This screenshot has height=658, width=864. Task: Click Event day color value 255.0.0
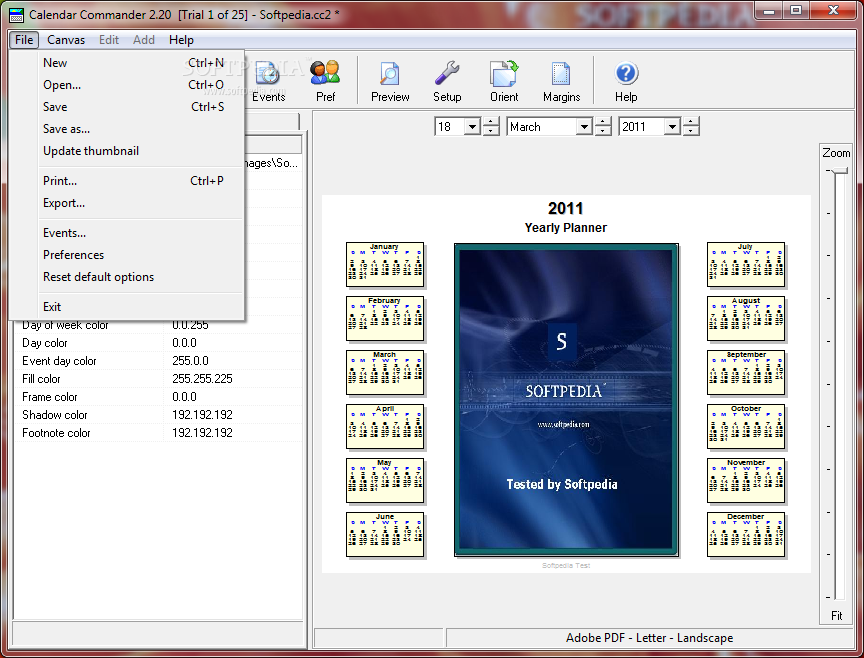[x=190, y=361]
